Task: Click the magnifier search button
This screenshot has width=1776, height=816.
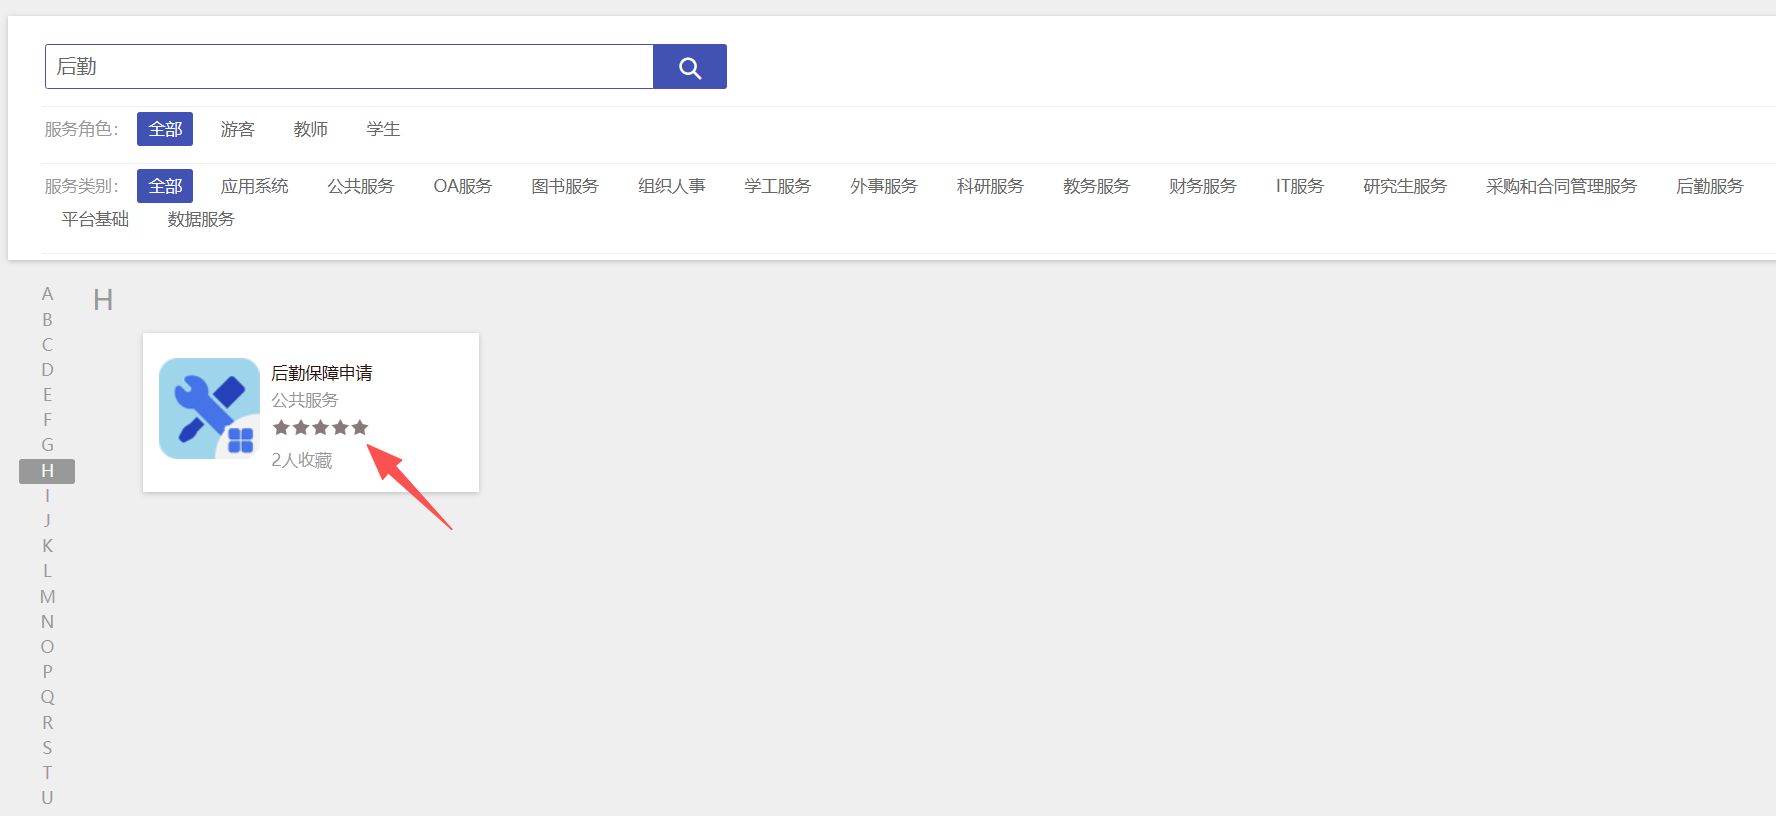Action: point(689,67)
